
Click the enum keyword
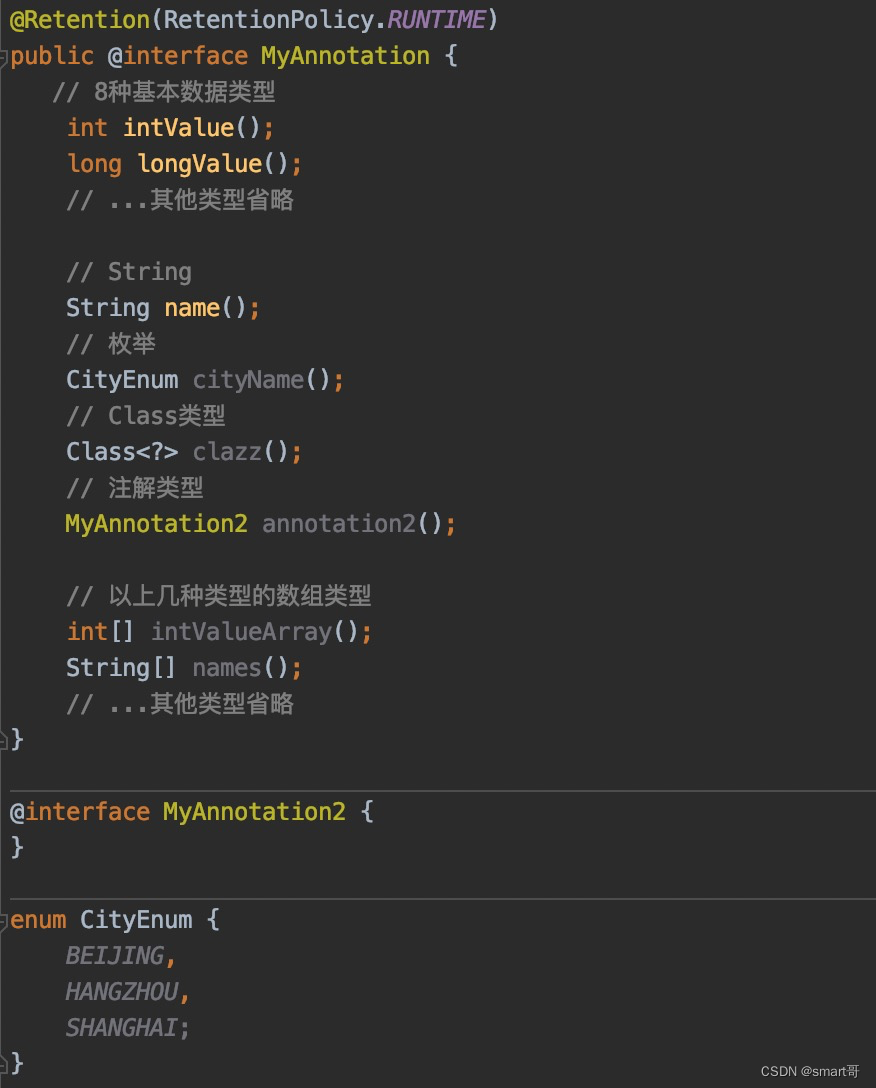38,919
